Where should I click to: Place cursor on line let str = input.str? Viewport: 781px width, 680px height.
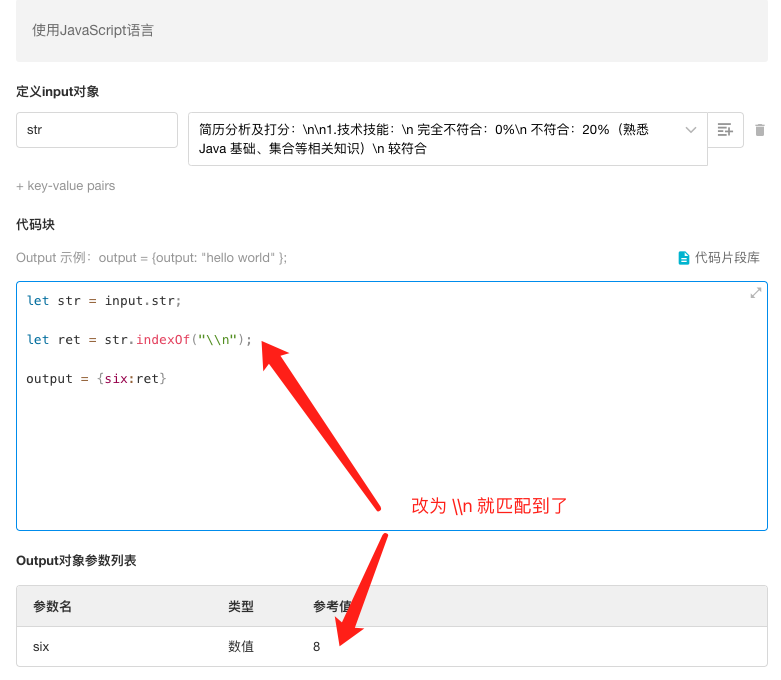[104, 300]
